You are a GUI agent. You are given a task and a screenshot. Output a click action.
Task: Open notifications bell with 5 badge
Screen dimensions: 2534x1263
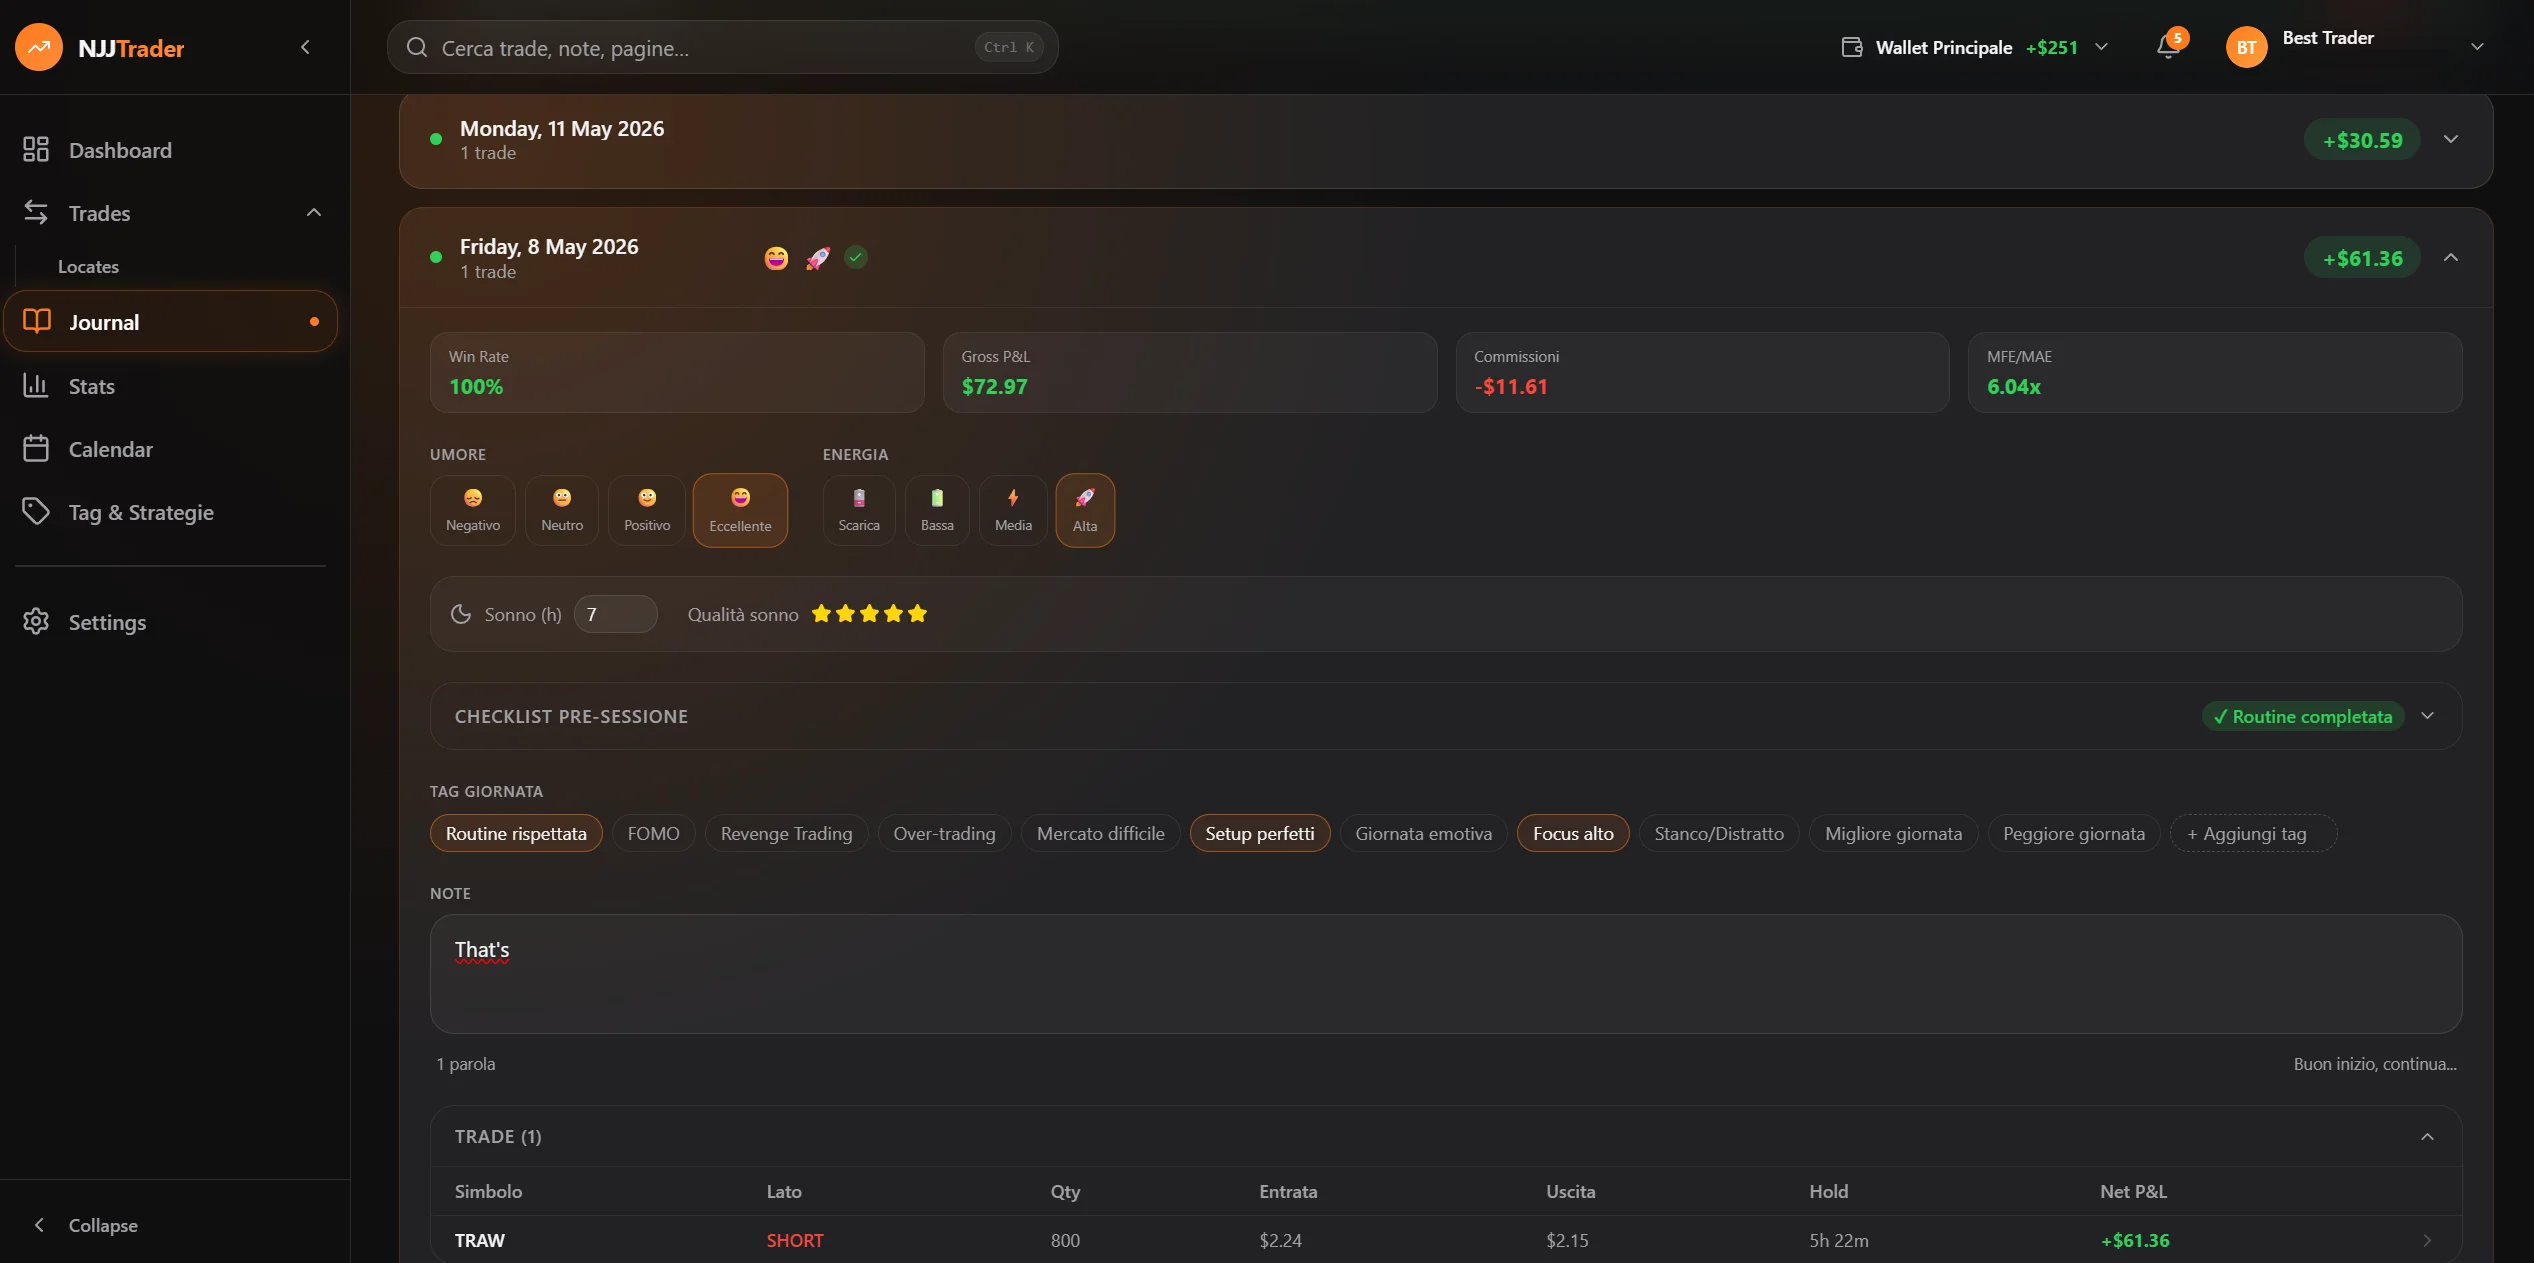click(x=2168, y=46)
